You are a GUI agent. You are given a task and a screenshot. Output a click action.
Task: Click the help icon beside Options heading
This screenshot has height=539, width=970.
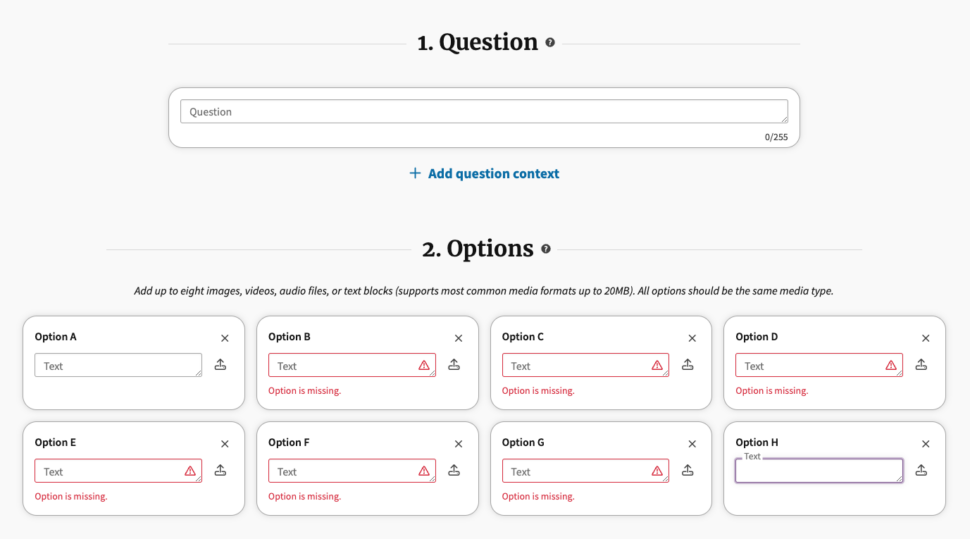(546, 249)
